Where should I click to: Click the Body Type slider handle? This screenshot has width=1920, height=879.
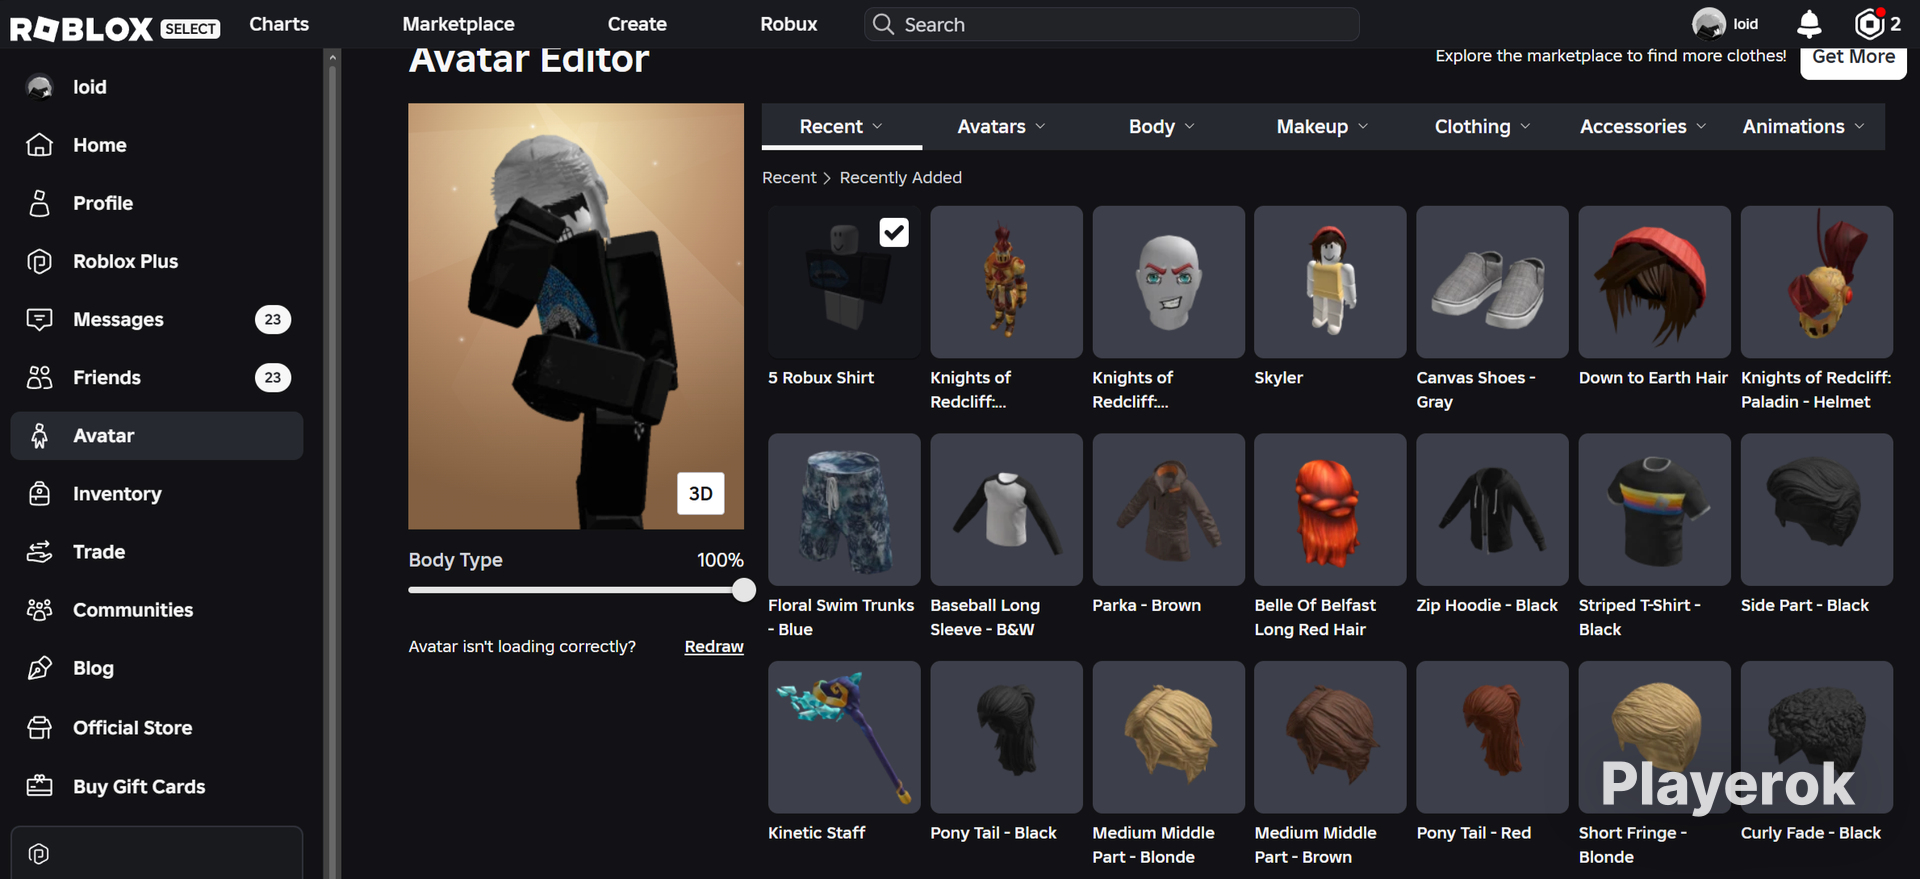(x=743, y=590)
